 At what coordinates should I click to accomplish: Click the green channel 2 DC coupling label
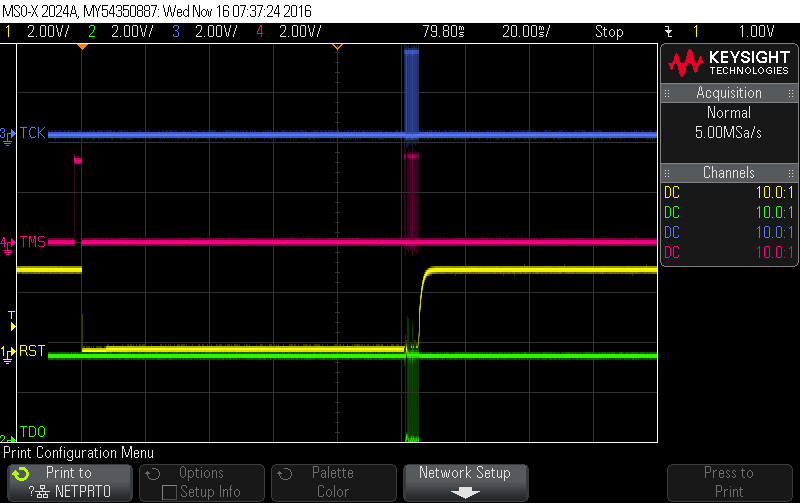click(672, 213)
